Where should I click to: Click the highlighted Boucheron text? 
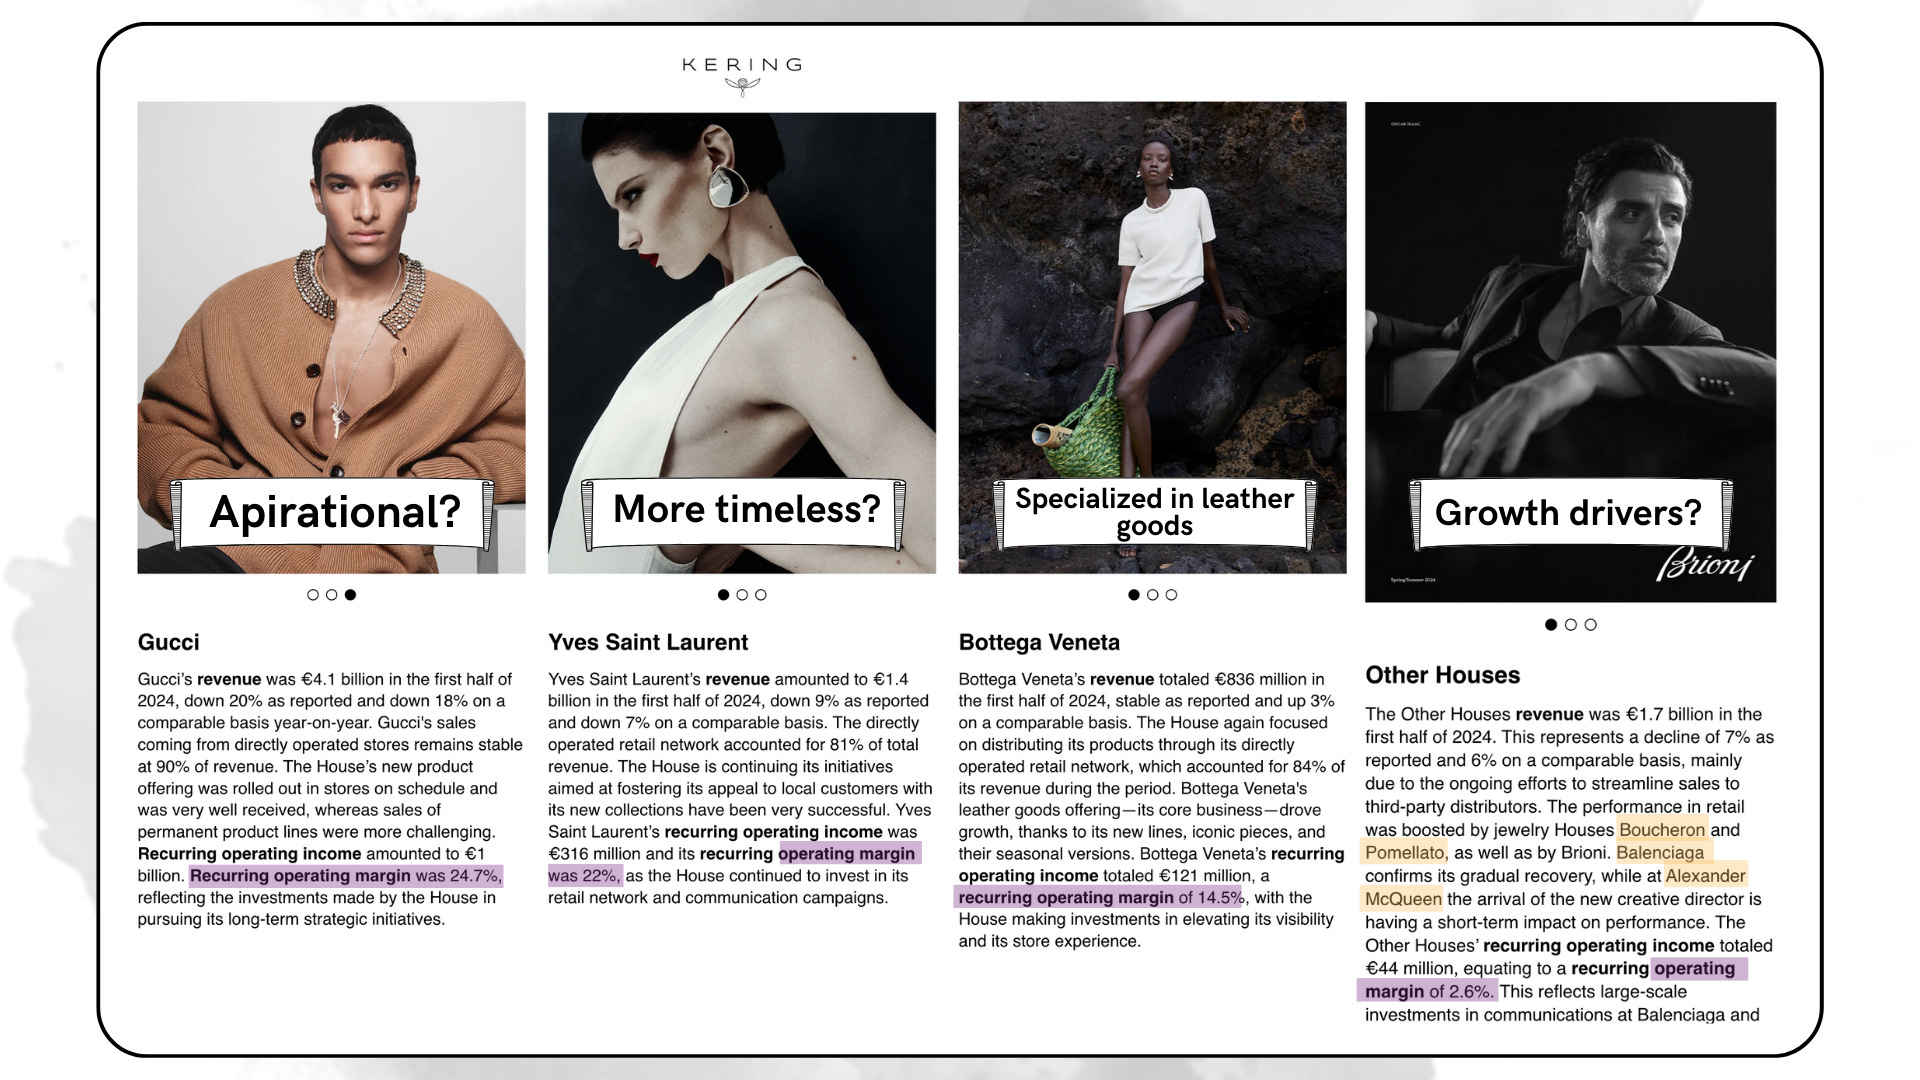1661,830
